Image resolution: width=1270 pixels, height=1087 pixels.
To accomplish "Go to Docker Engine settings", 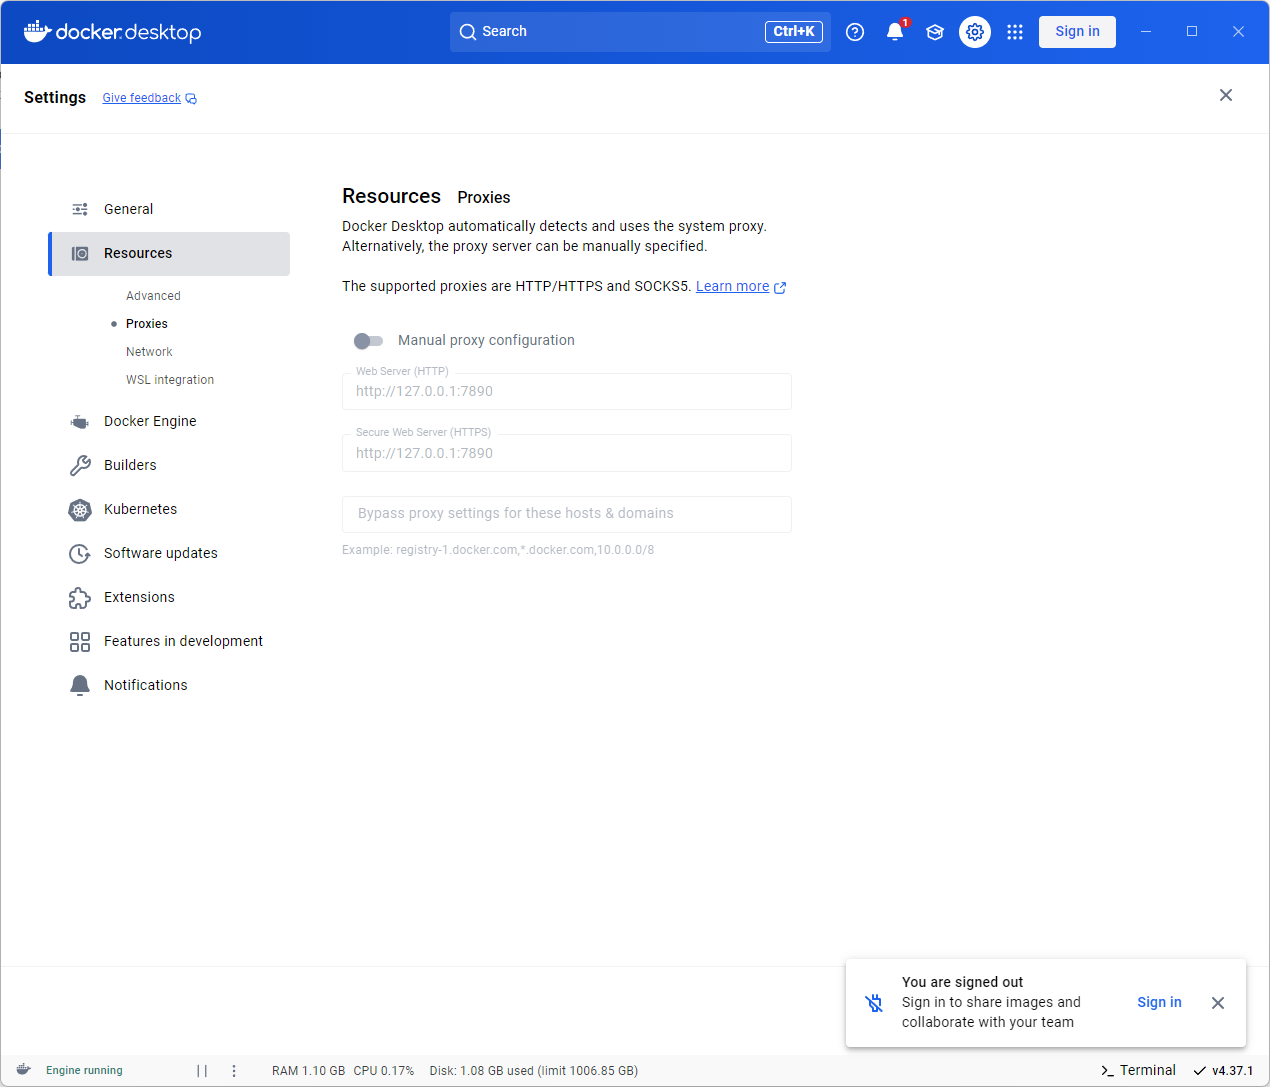I will click(x=170, y=422).
